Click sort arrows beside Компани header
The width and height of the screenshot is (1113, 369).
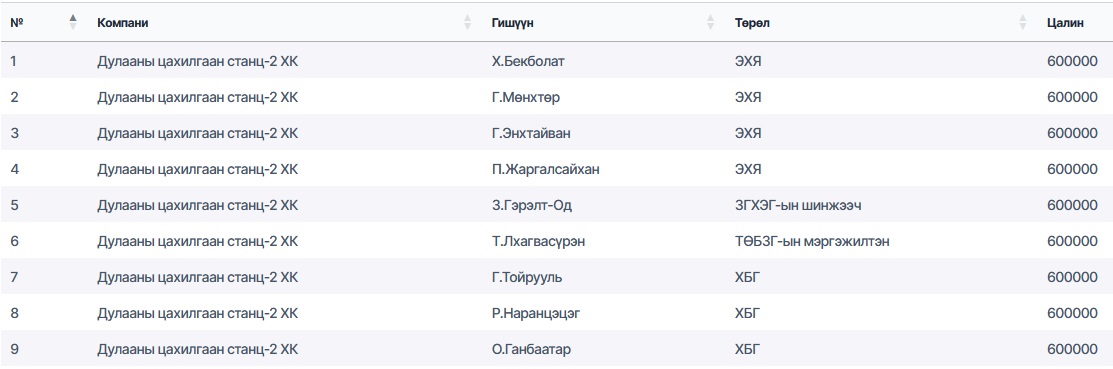coord(467,23)
